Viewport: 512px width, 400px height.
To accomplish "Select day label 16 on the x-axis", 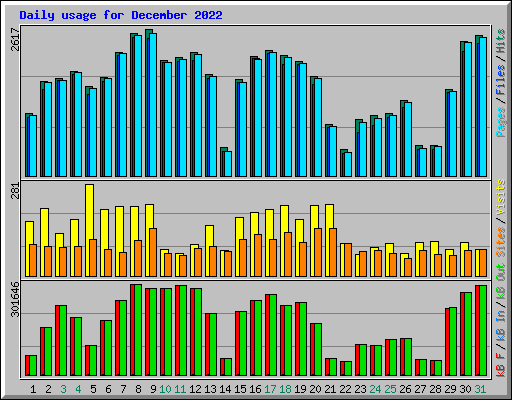I will coord(255,389).
